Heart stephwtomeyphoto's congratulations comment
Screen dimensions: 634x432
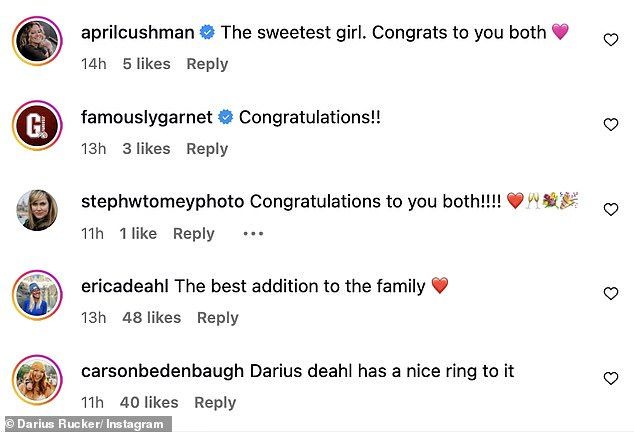pyautogui.click(x=611, y=209)
